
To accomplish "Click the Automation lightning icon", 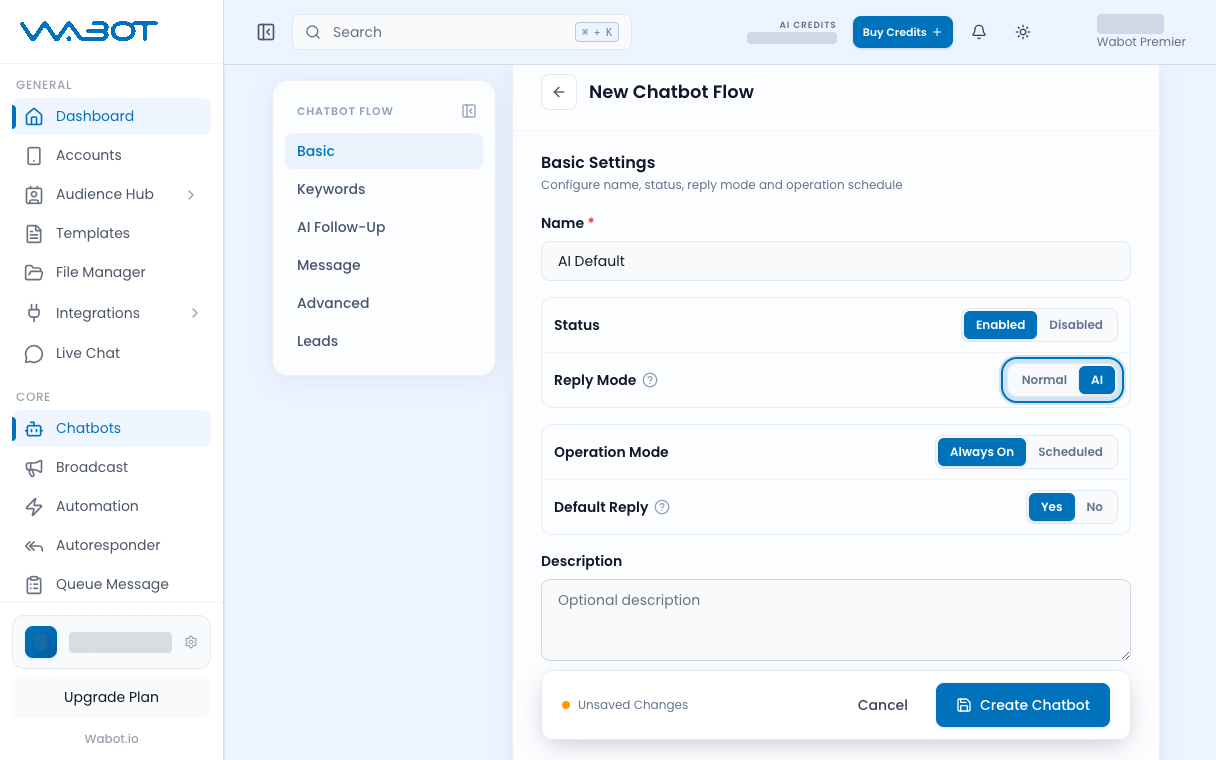I will pyautogui.click(x=34, y=506).
